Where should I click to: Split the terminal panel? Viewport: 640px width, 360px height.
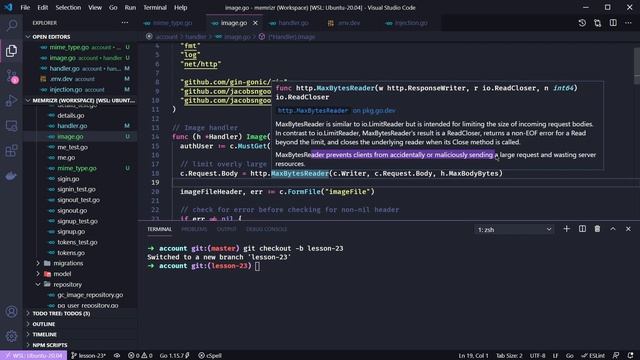[x=582, y=229]
